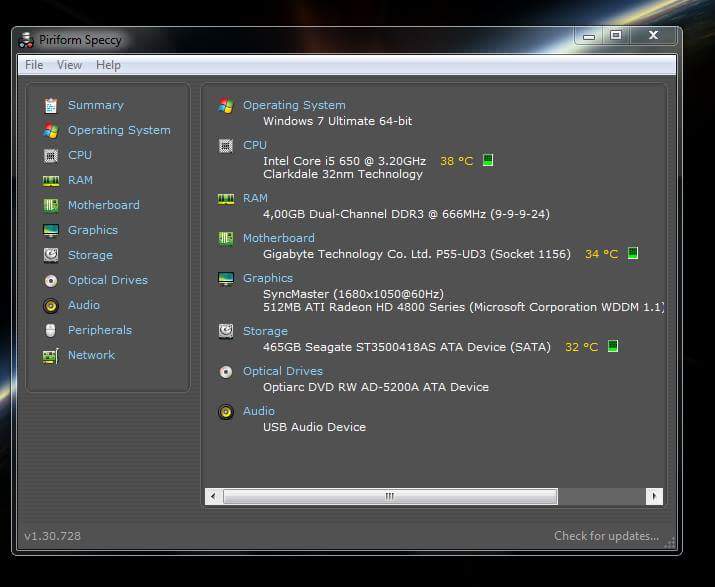Click the horizontal scrollbar right arrow

654,496
